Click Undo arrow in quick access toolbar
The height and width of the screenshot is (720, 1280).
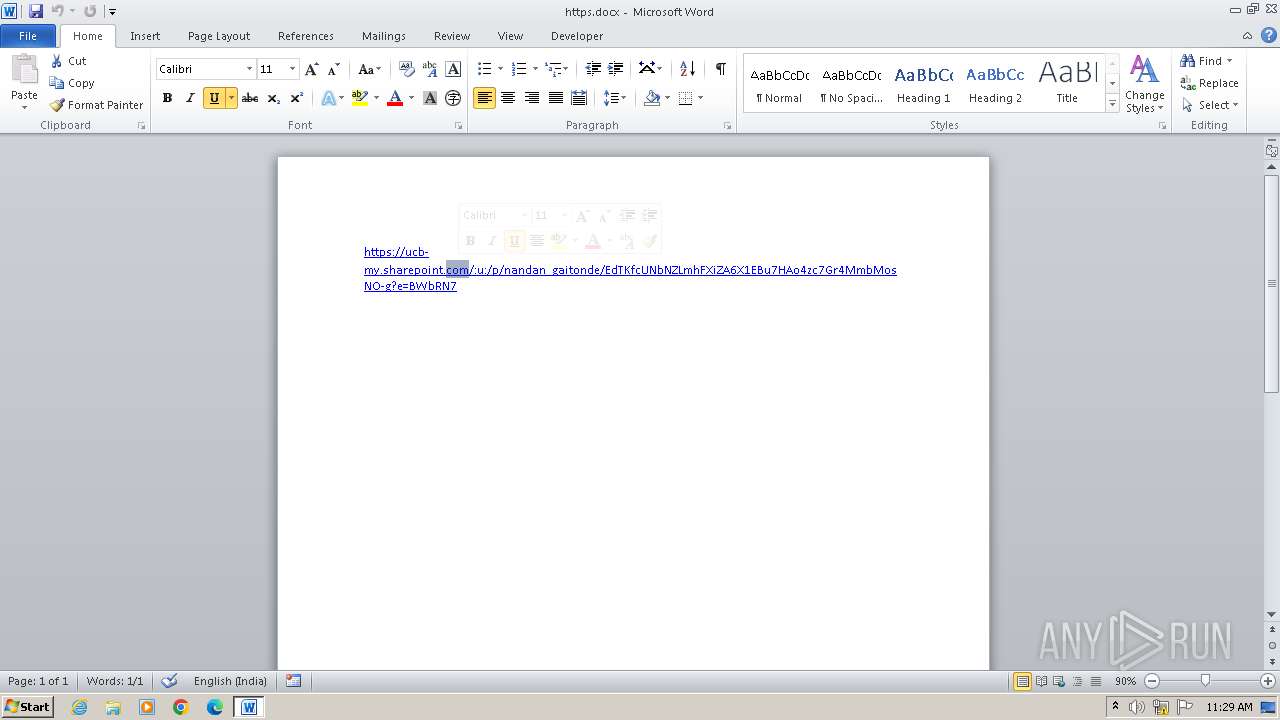coord(57,11)
